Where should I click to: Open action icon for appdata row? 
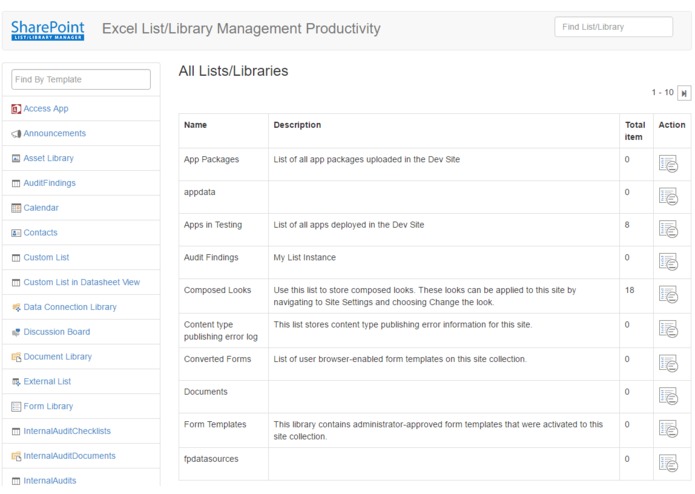[668, 196]
